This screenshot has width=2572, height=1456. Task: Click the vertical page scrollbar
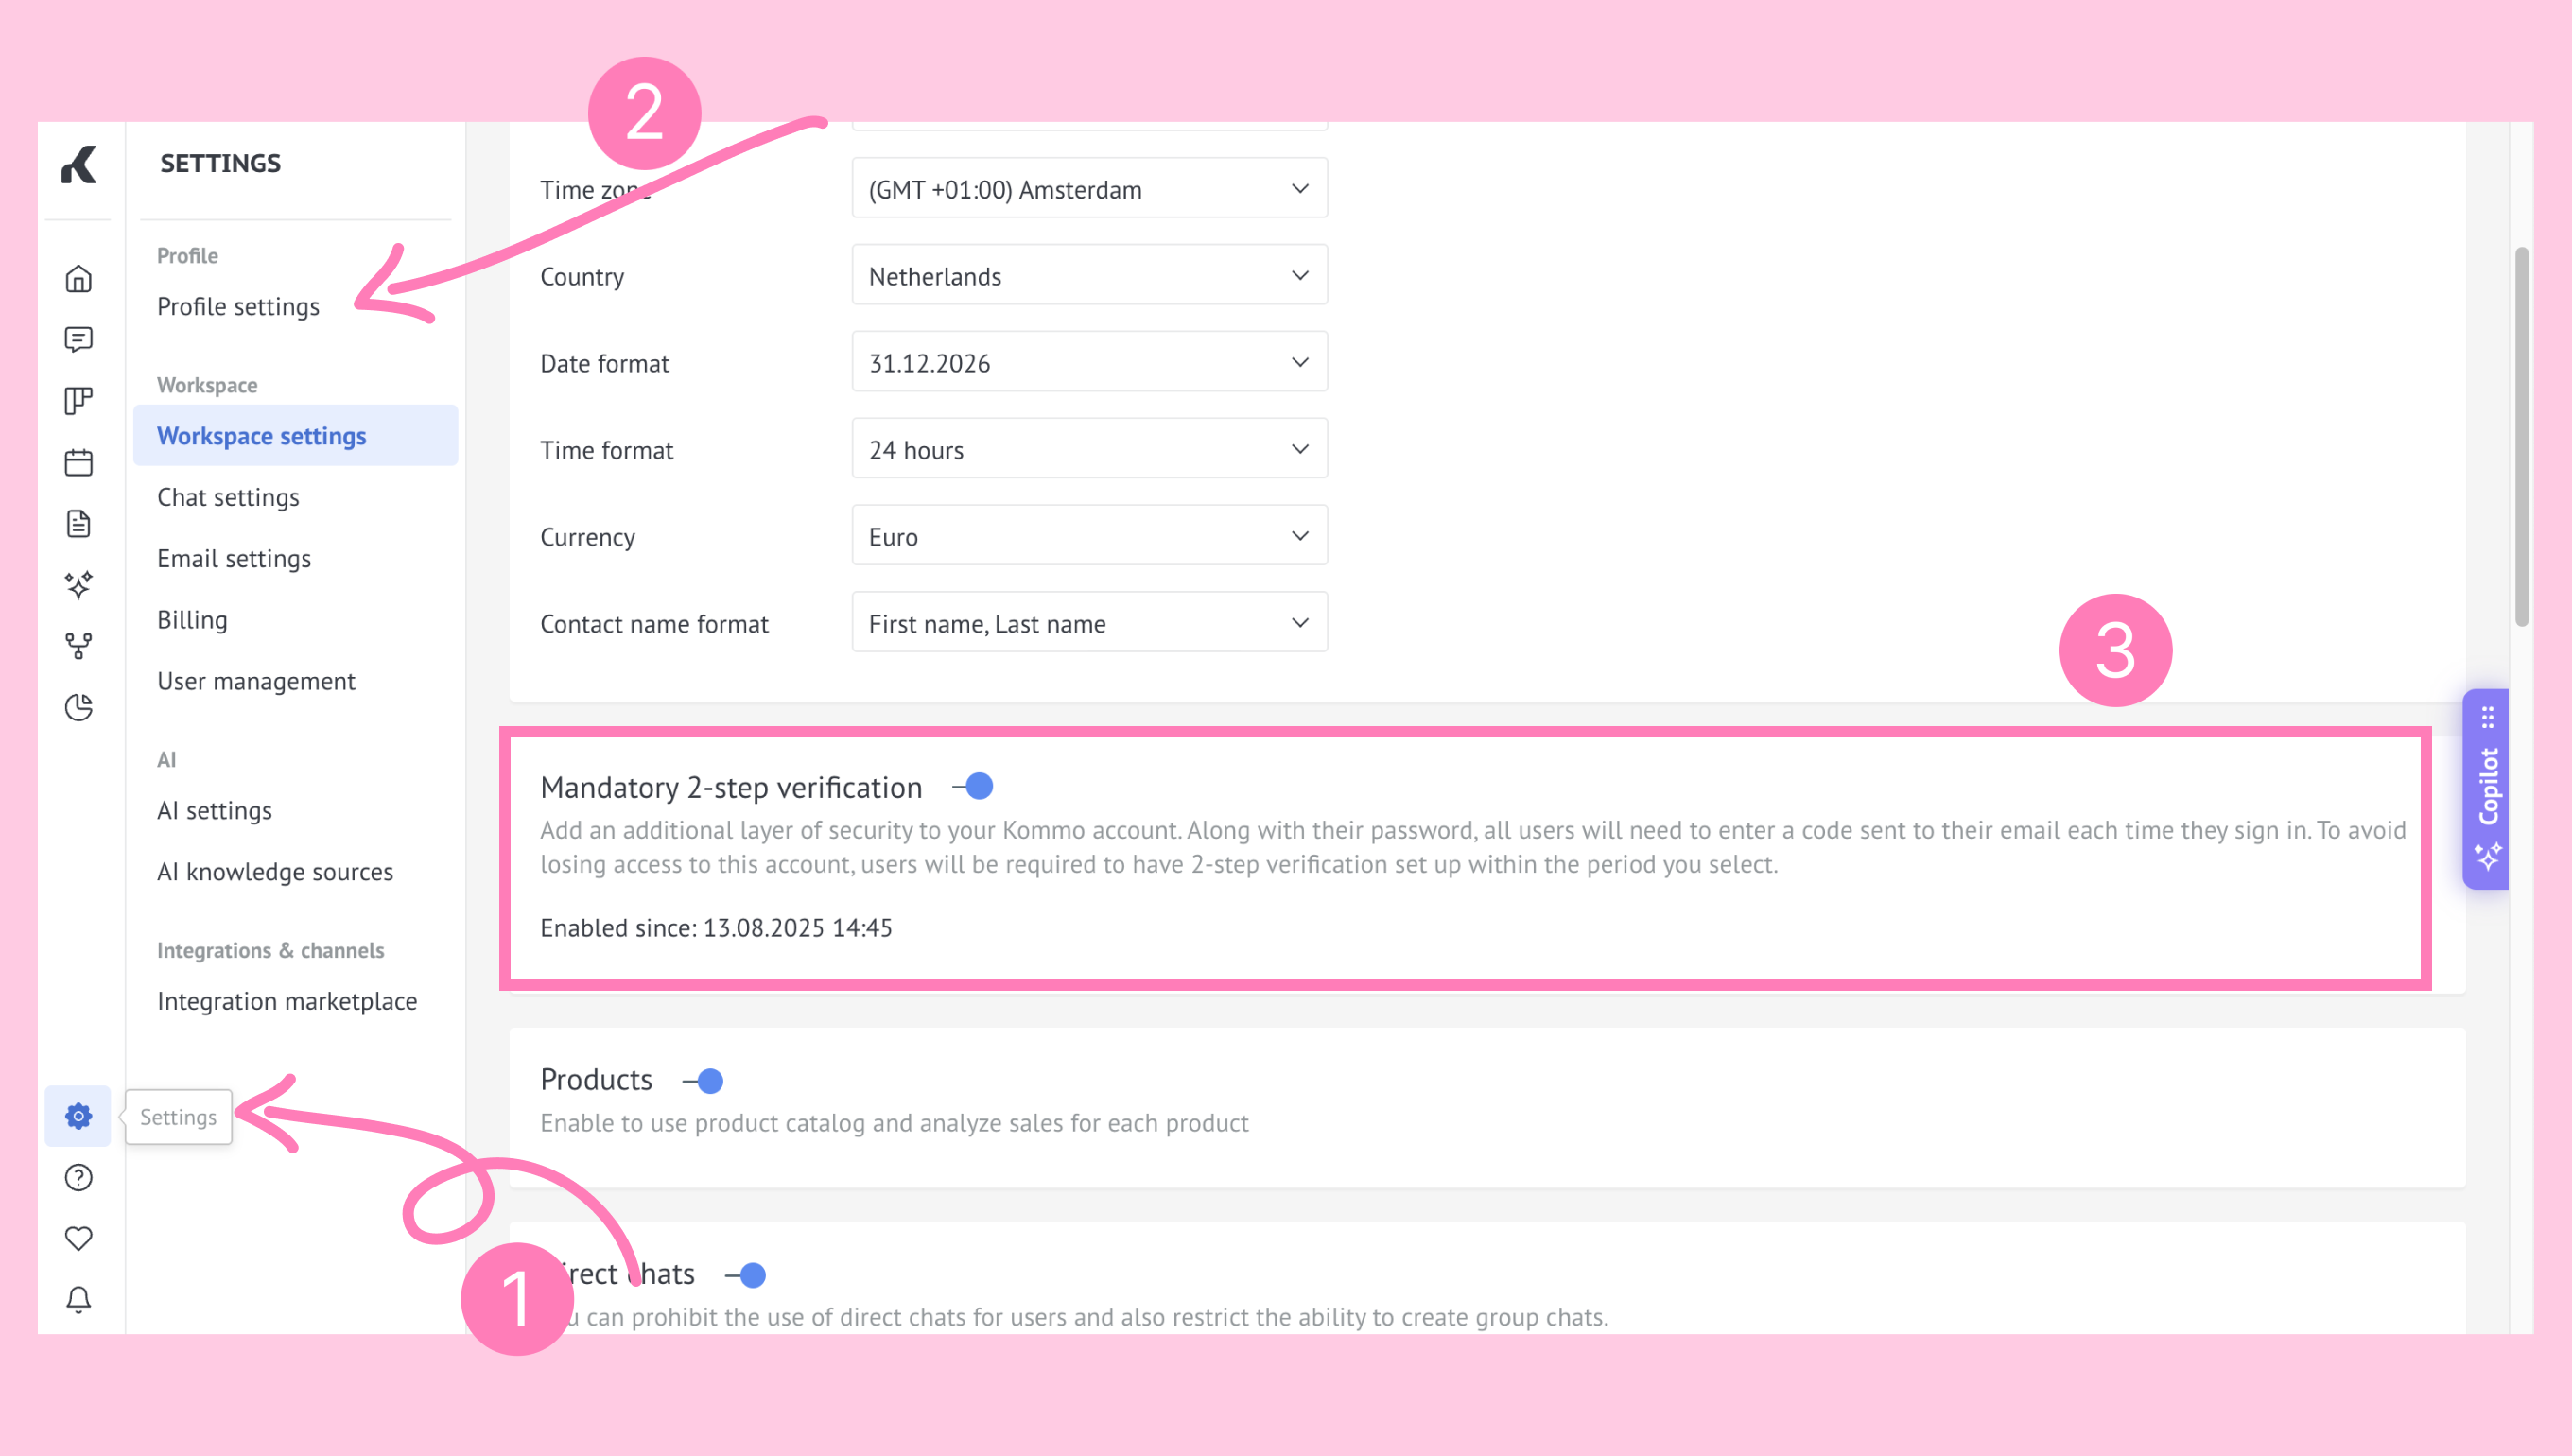(2521, 437)
